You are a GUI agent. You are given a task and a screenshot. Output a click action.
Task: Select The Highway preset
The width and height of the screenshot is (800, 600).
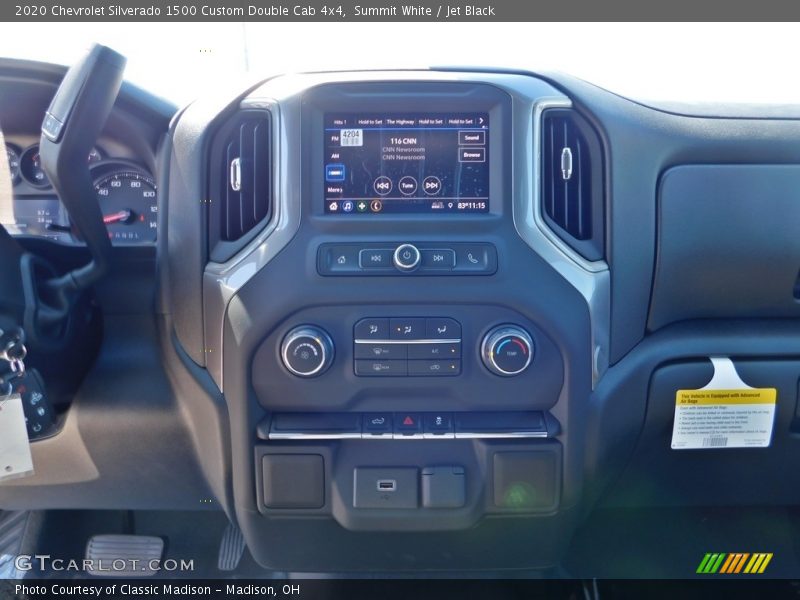point(401,122)
